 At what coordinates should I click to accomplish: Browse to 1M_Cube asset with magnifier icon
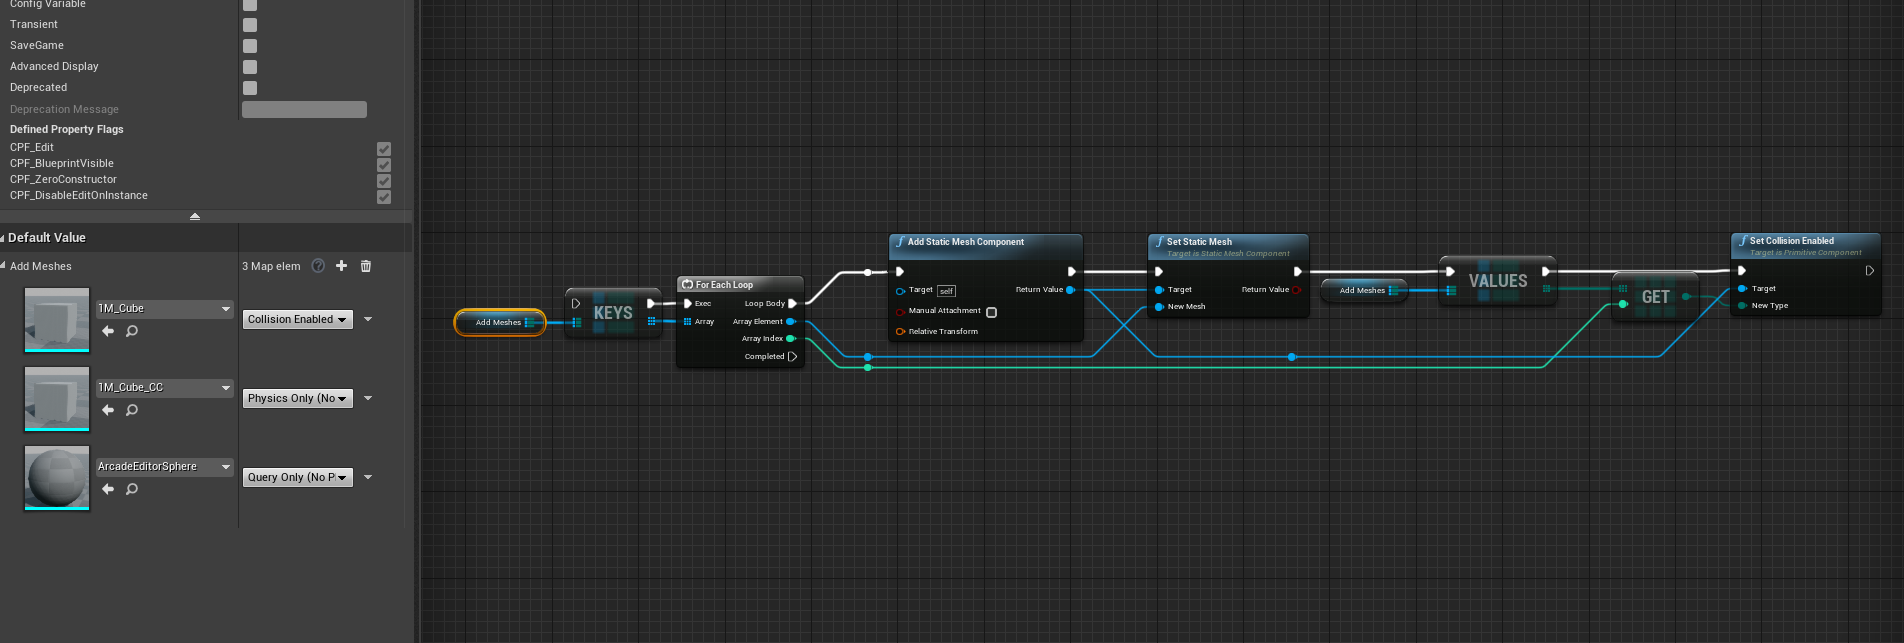point(132,331)
